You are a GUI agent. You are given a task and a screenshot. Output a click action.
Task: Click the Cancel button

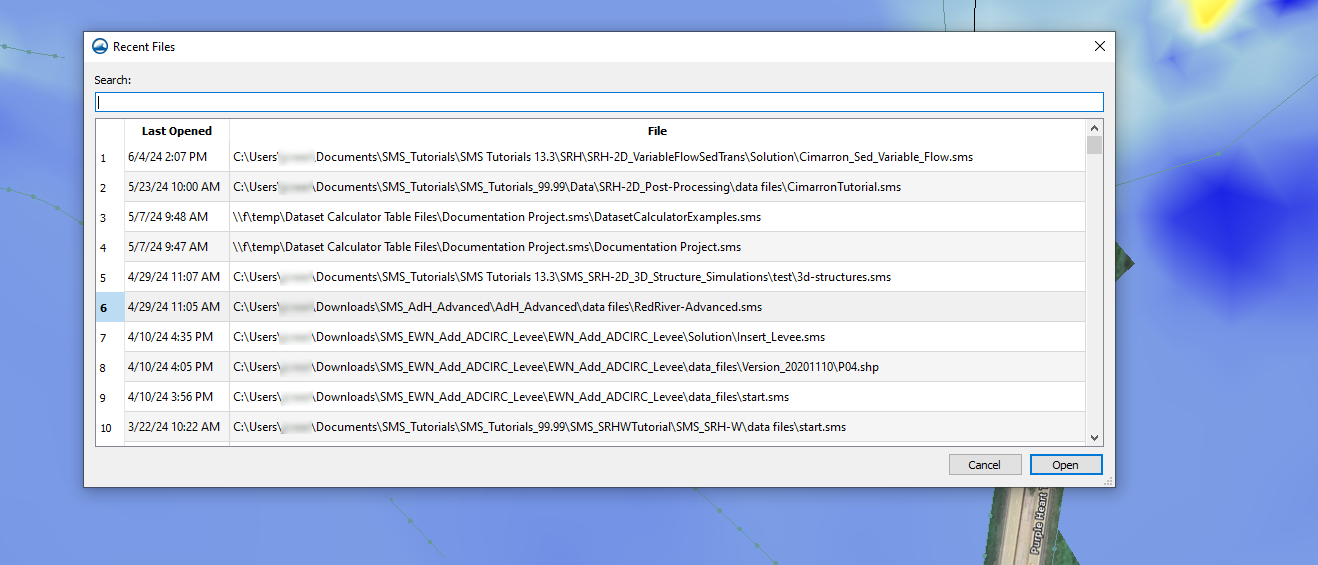click(985, 465)
